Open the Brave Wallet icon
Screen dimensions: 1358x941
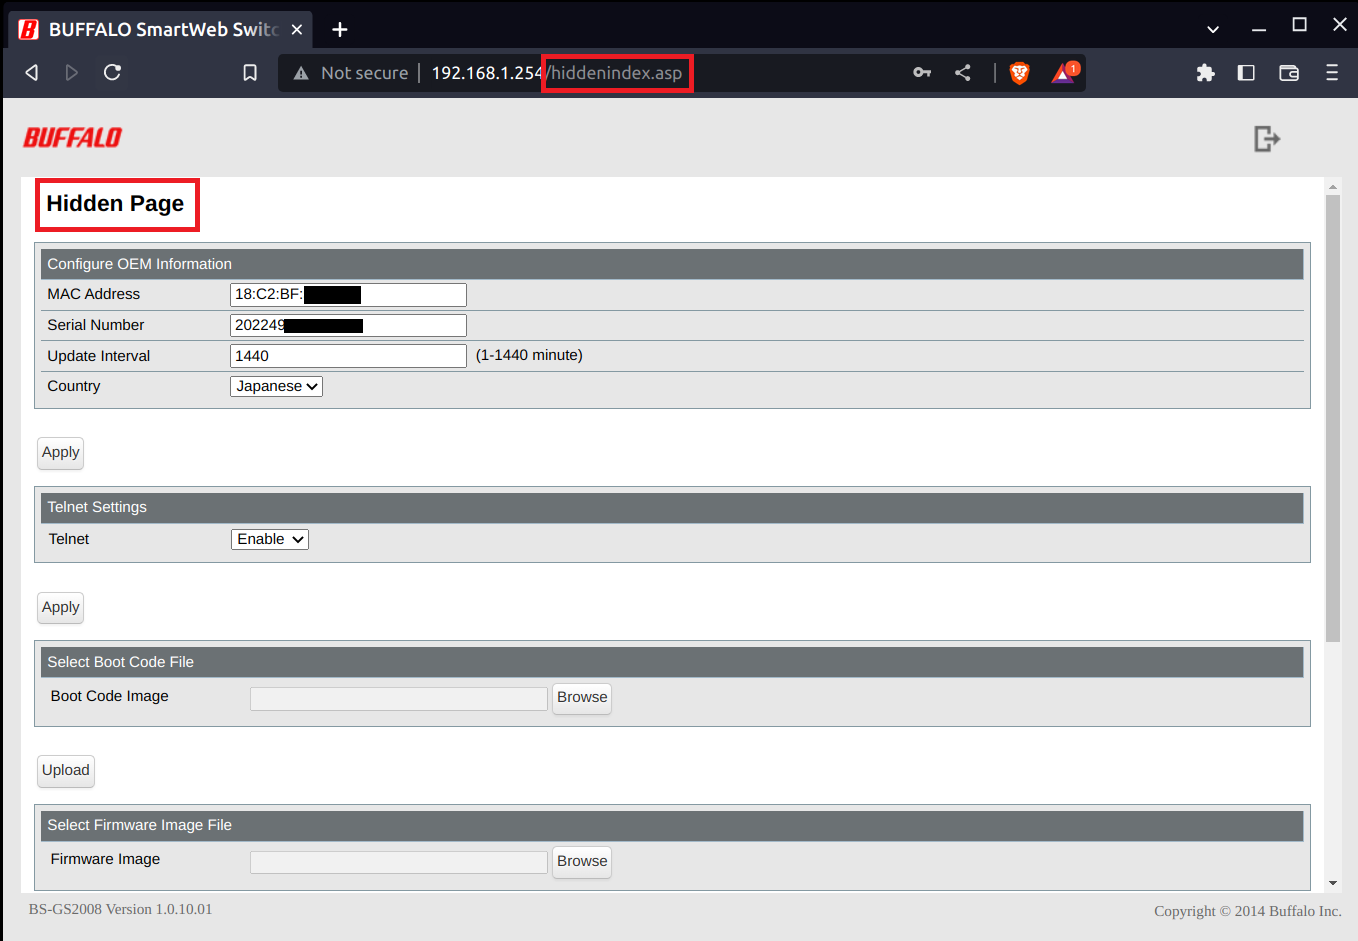(x=1289, y=73)
